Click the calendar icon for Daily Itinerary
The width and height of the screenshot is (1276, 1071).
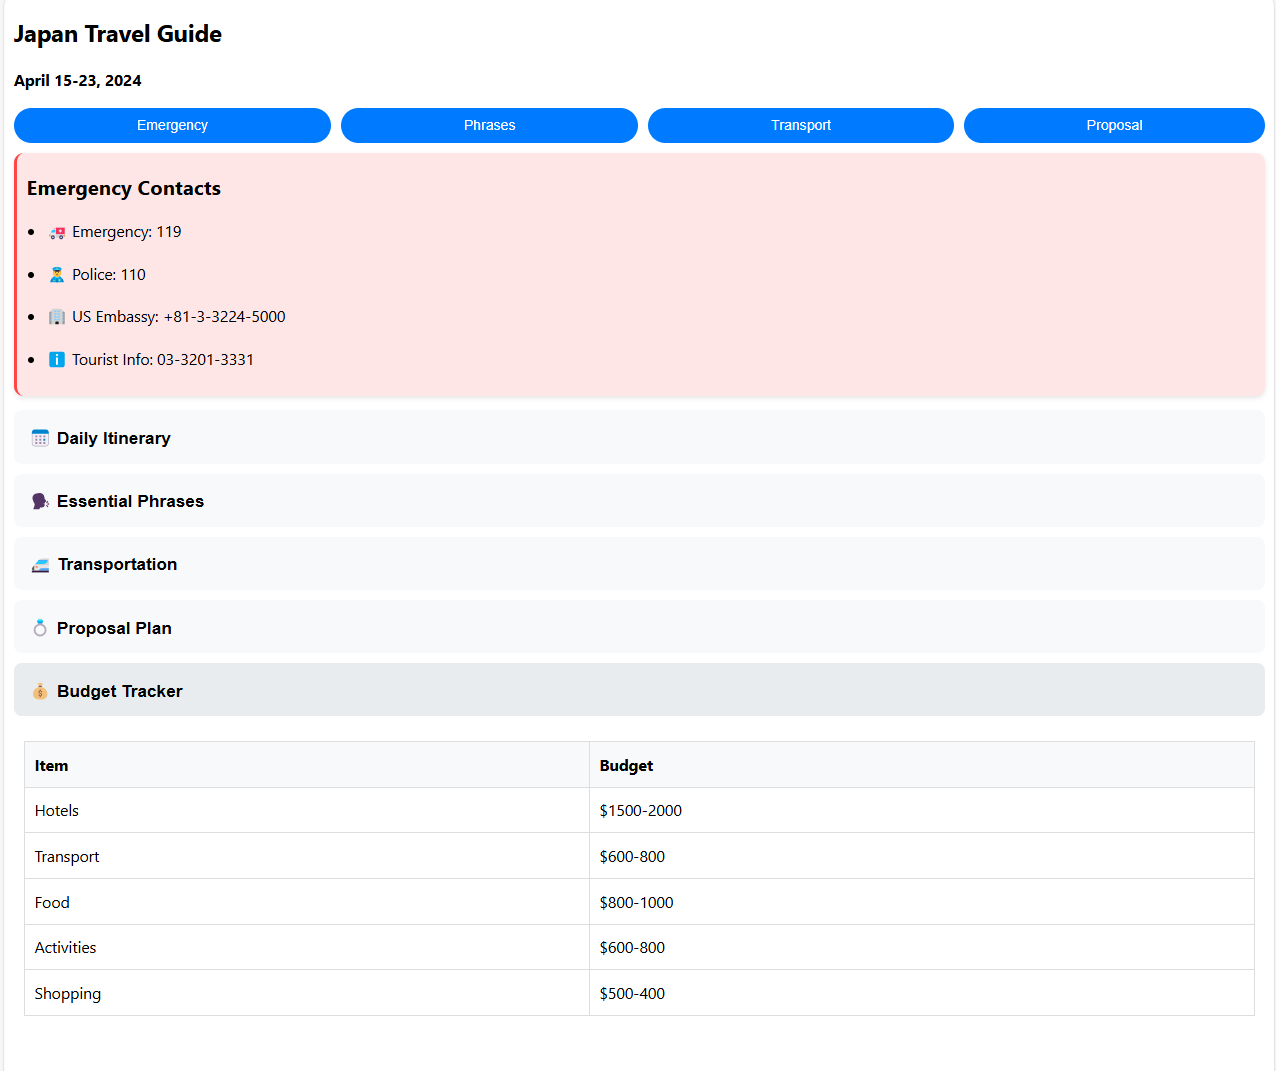pyautogui.click(x=40, y=439)
